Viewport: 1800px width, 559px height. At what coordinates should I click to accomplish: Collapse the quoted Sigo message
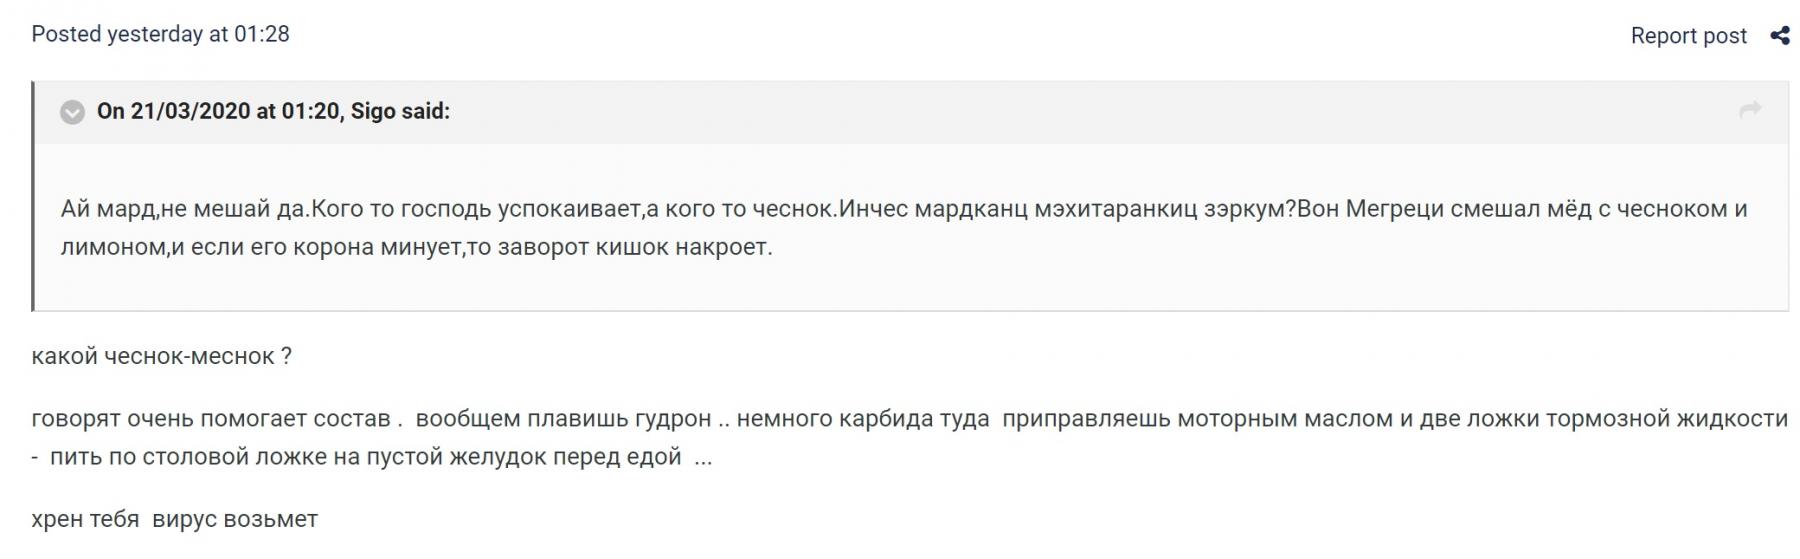click(72, 112)
